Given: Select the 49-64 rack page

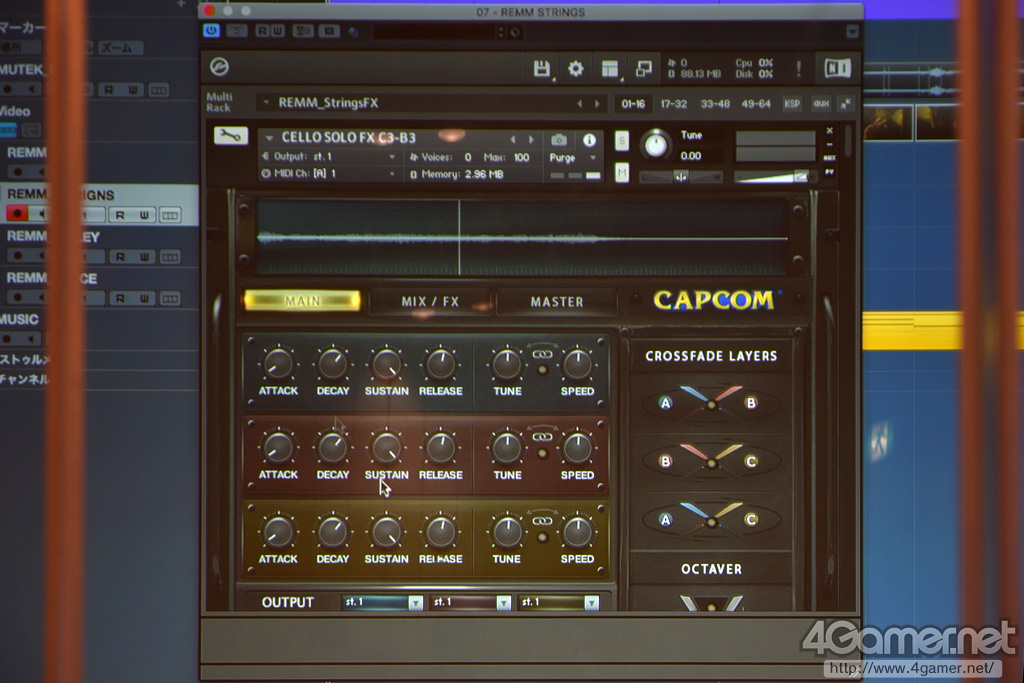Looking at the screenshot, I should [x=756, y=104].
